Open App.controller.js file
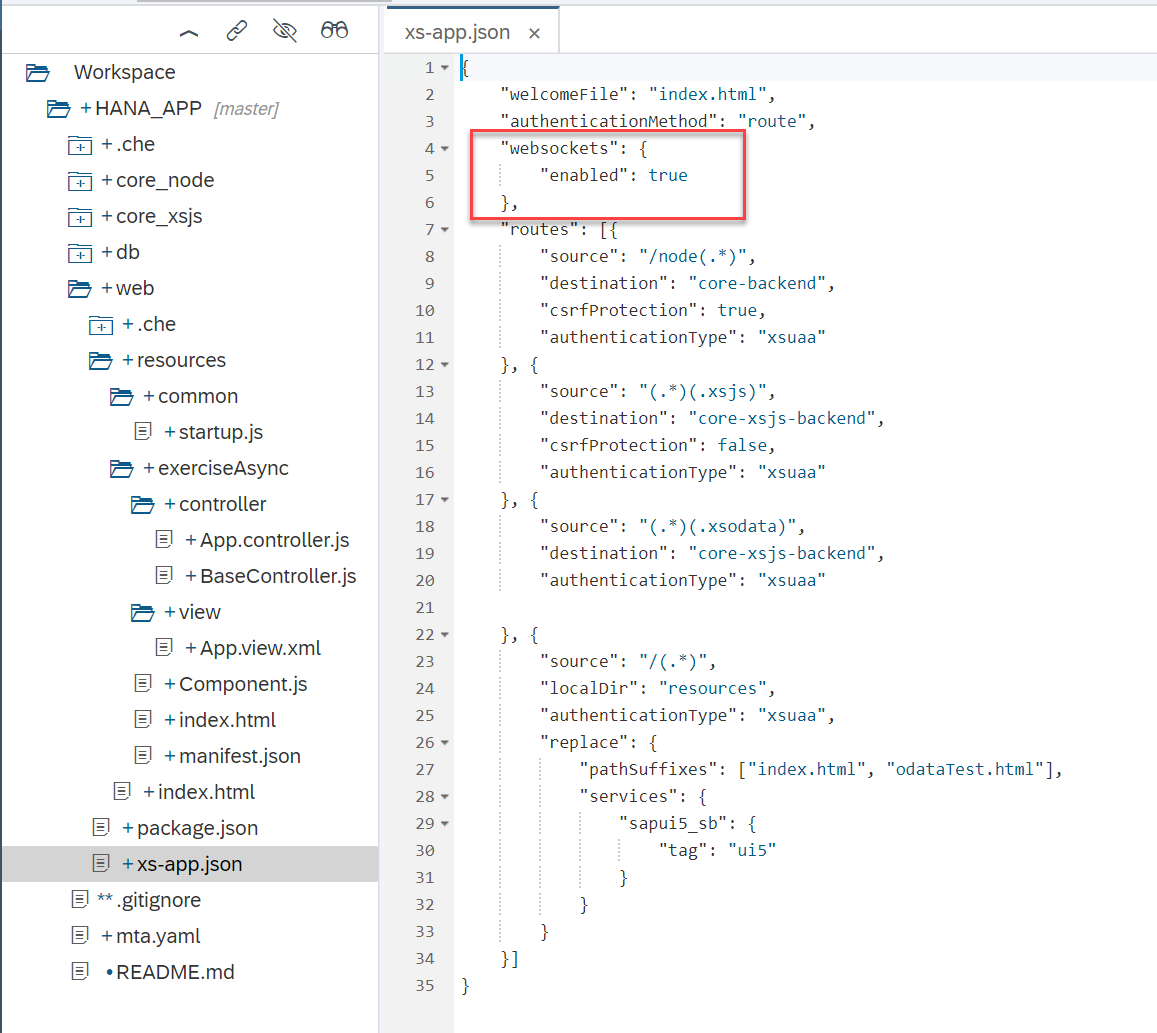 (274, 540)
